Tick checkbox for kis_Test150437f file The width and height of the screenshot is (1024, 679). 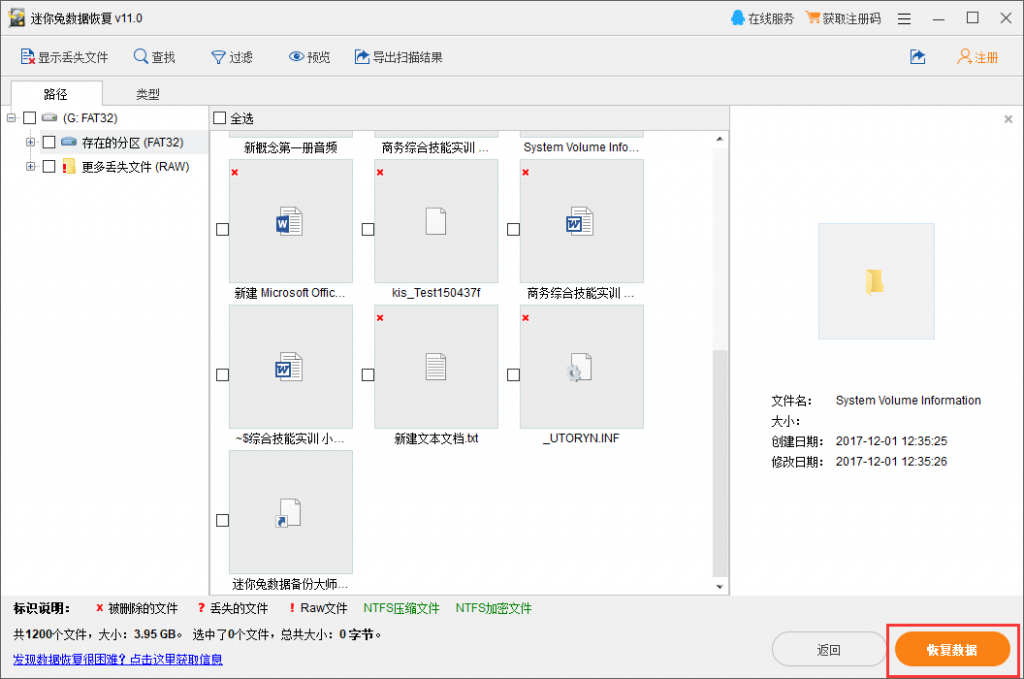click(368, 229)
